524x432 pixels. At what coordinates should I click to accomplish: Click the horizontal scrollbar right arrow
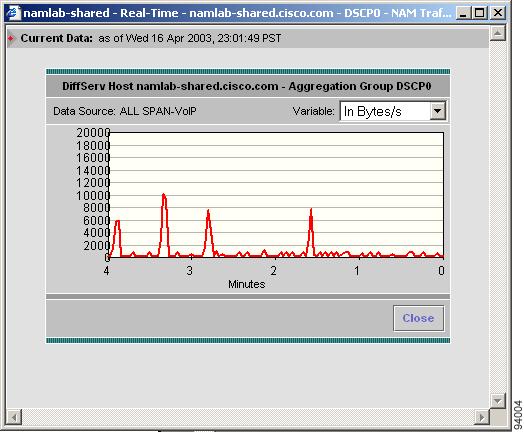[x=482, y=417]
